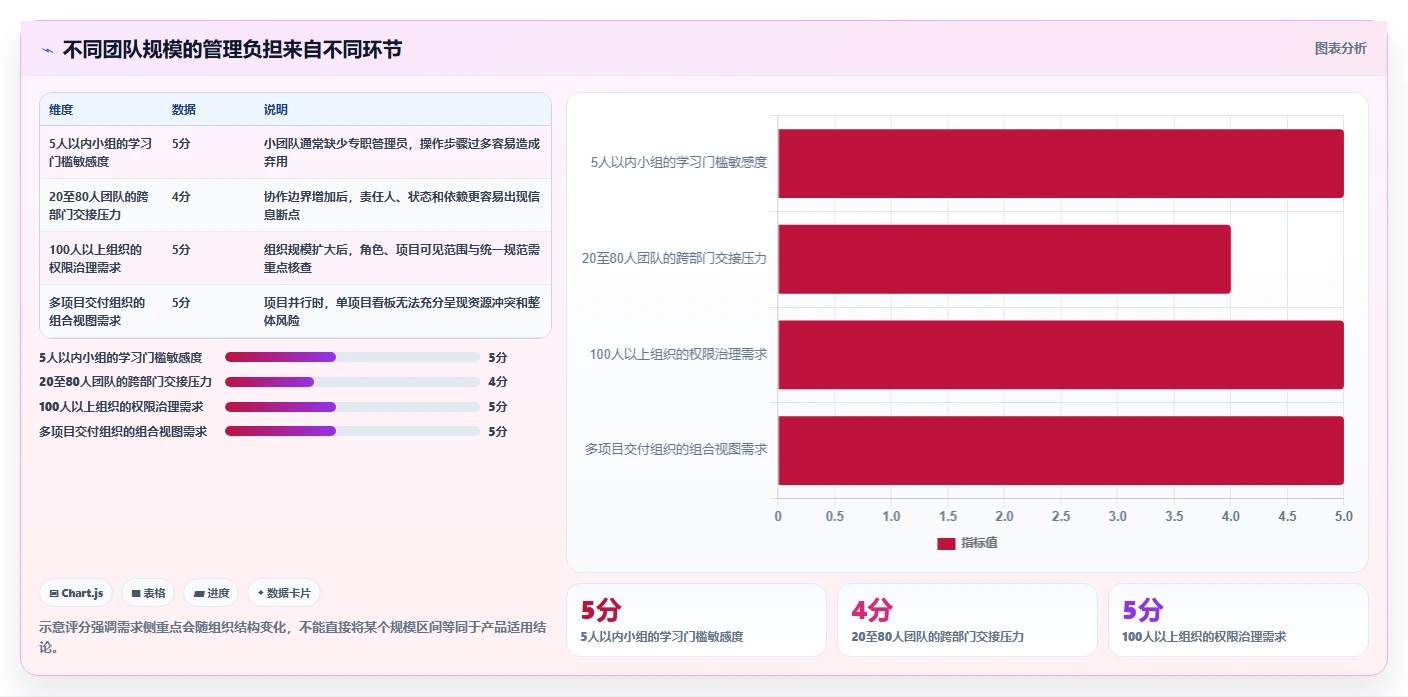Click the 2.5 tick on the chart axis

pos(1061,516)
